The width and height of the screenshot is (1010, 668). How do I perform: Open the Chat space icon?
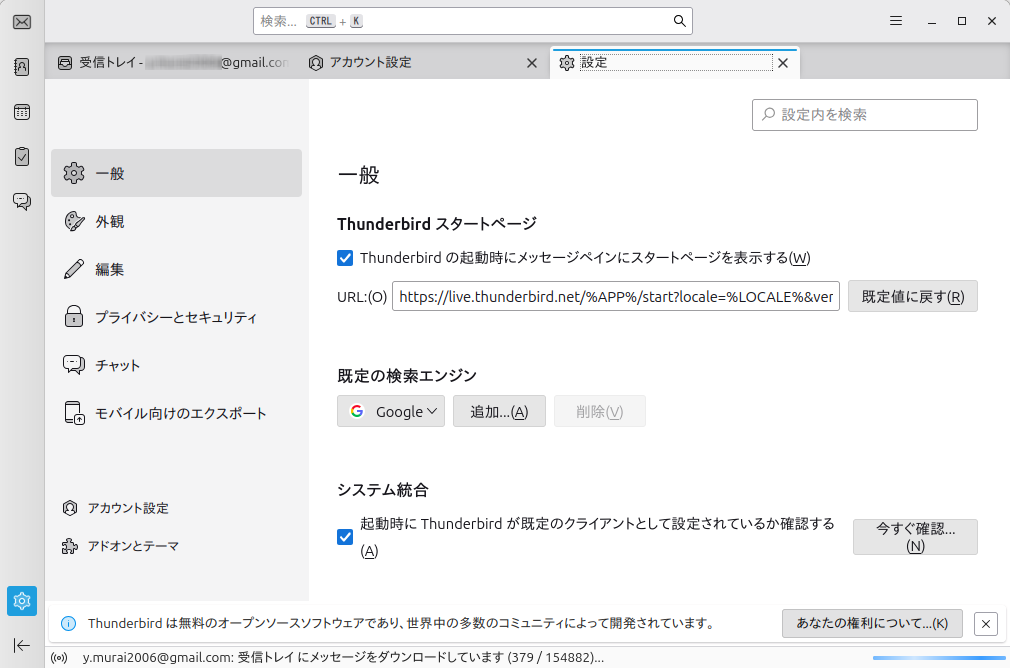point(21,201)
